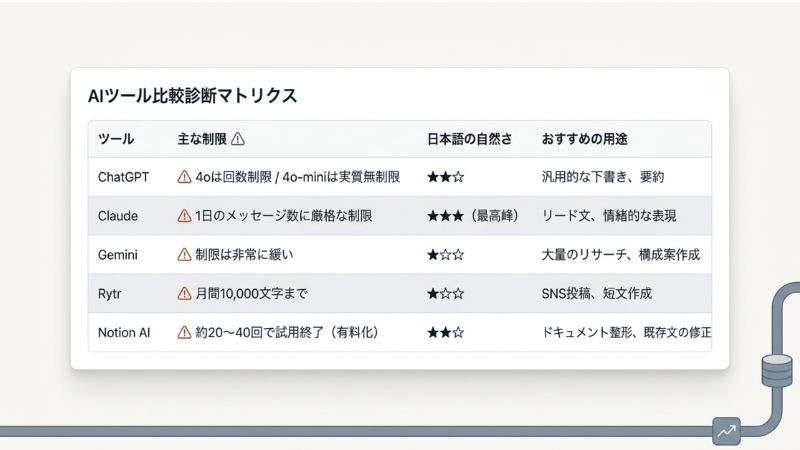Click text 大量のリサーチ、構成案作成
Screen dimensions: 800x450
click(620, 255)
